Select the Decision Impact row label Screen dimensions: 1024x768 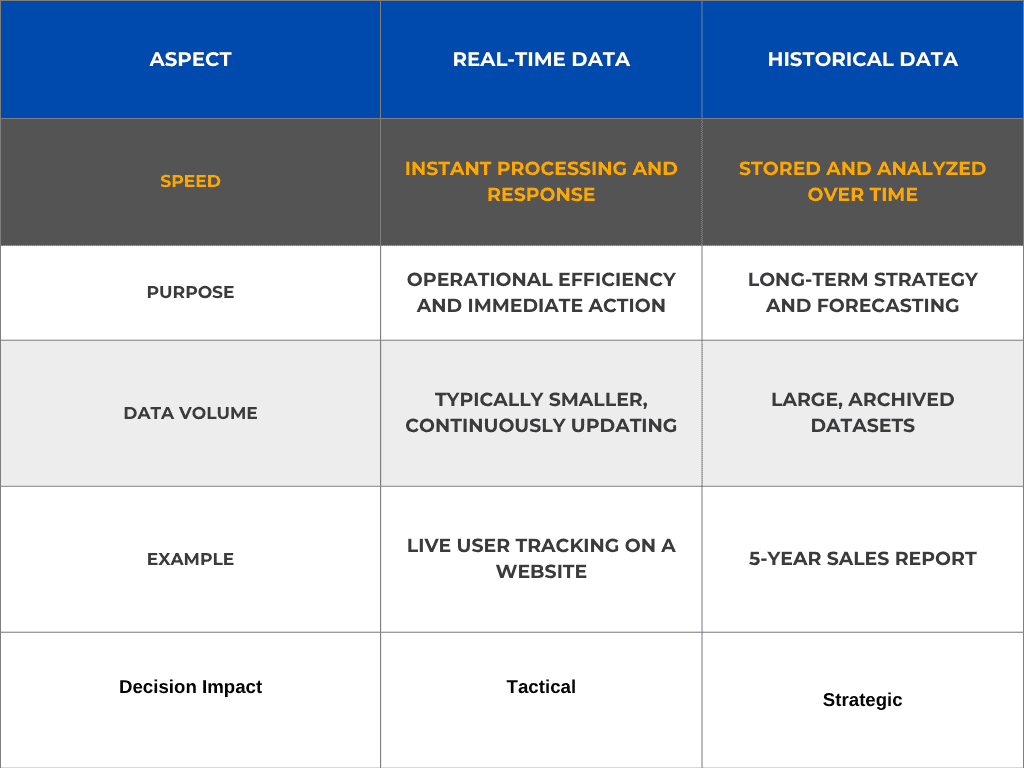click(190, 687)
